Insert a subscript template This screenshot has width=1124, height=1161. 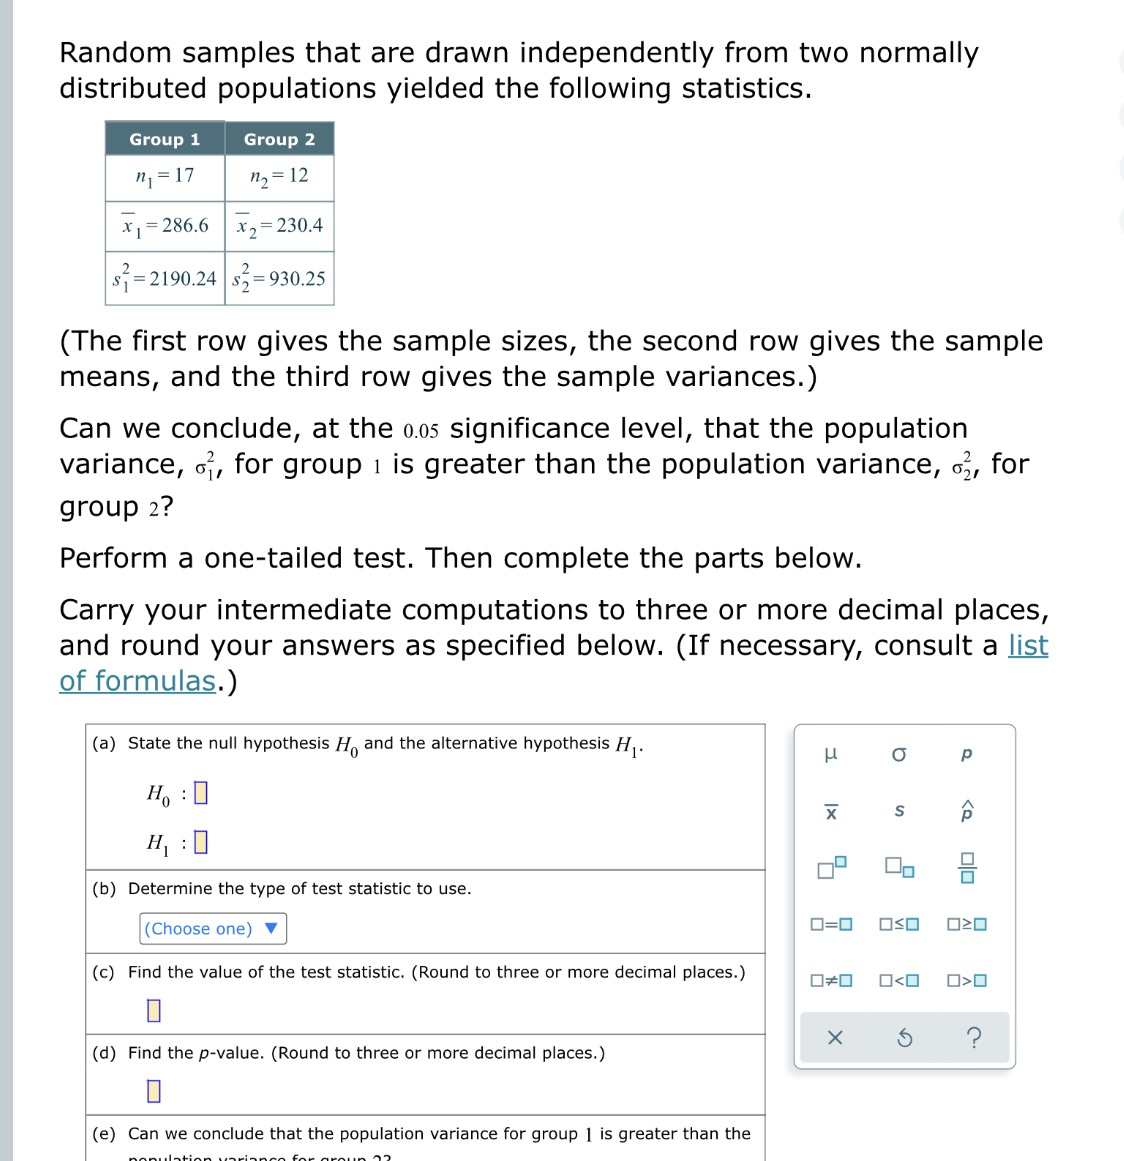coord(898,868)
